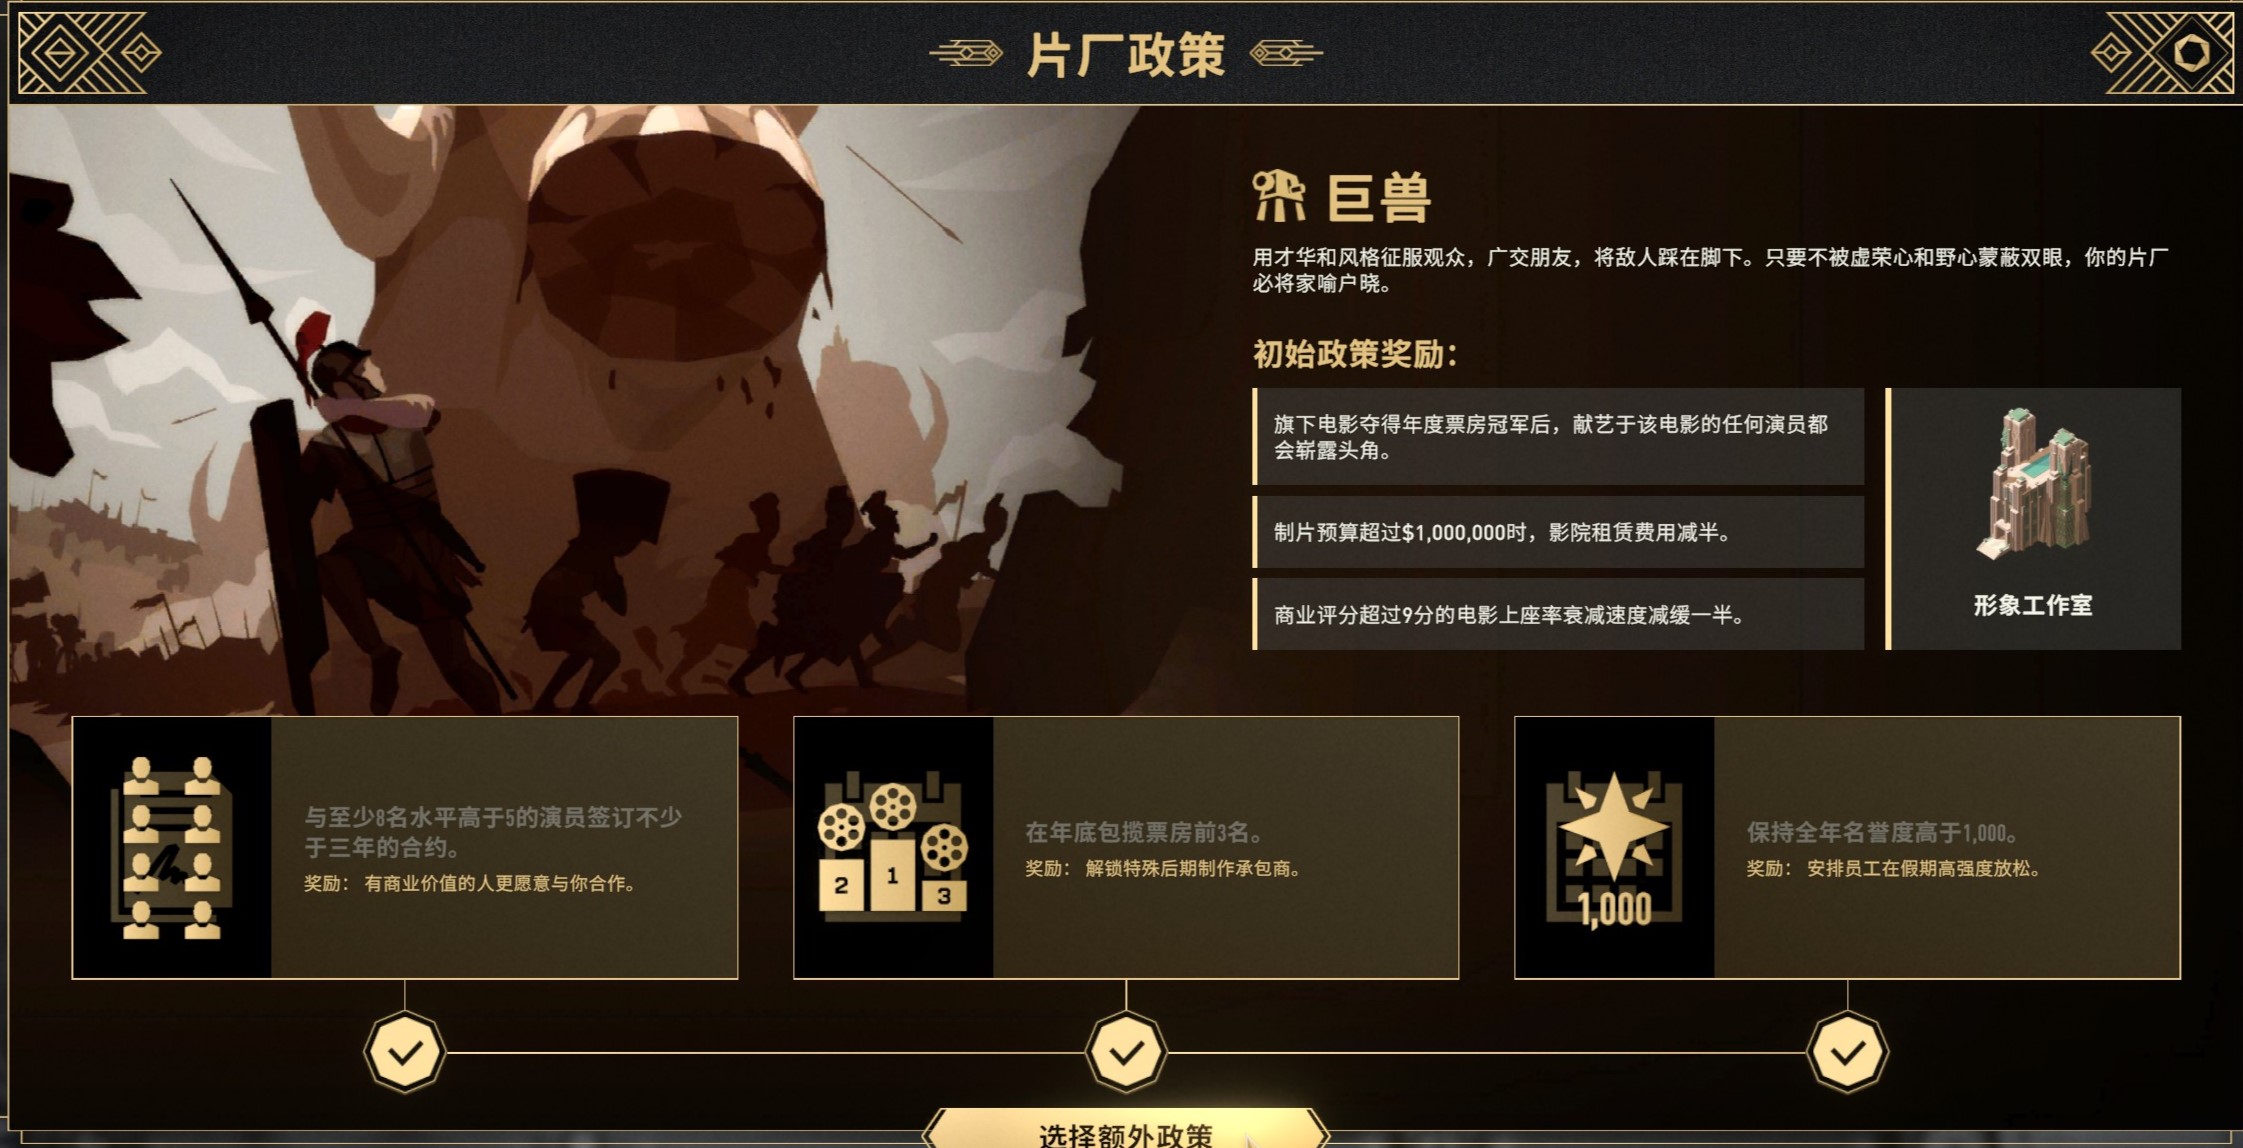Click the ornament right of 片厂政策 title
This screenshot has height=1148, width=2243.
pyautogui.click(x=1286, y=53)
